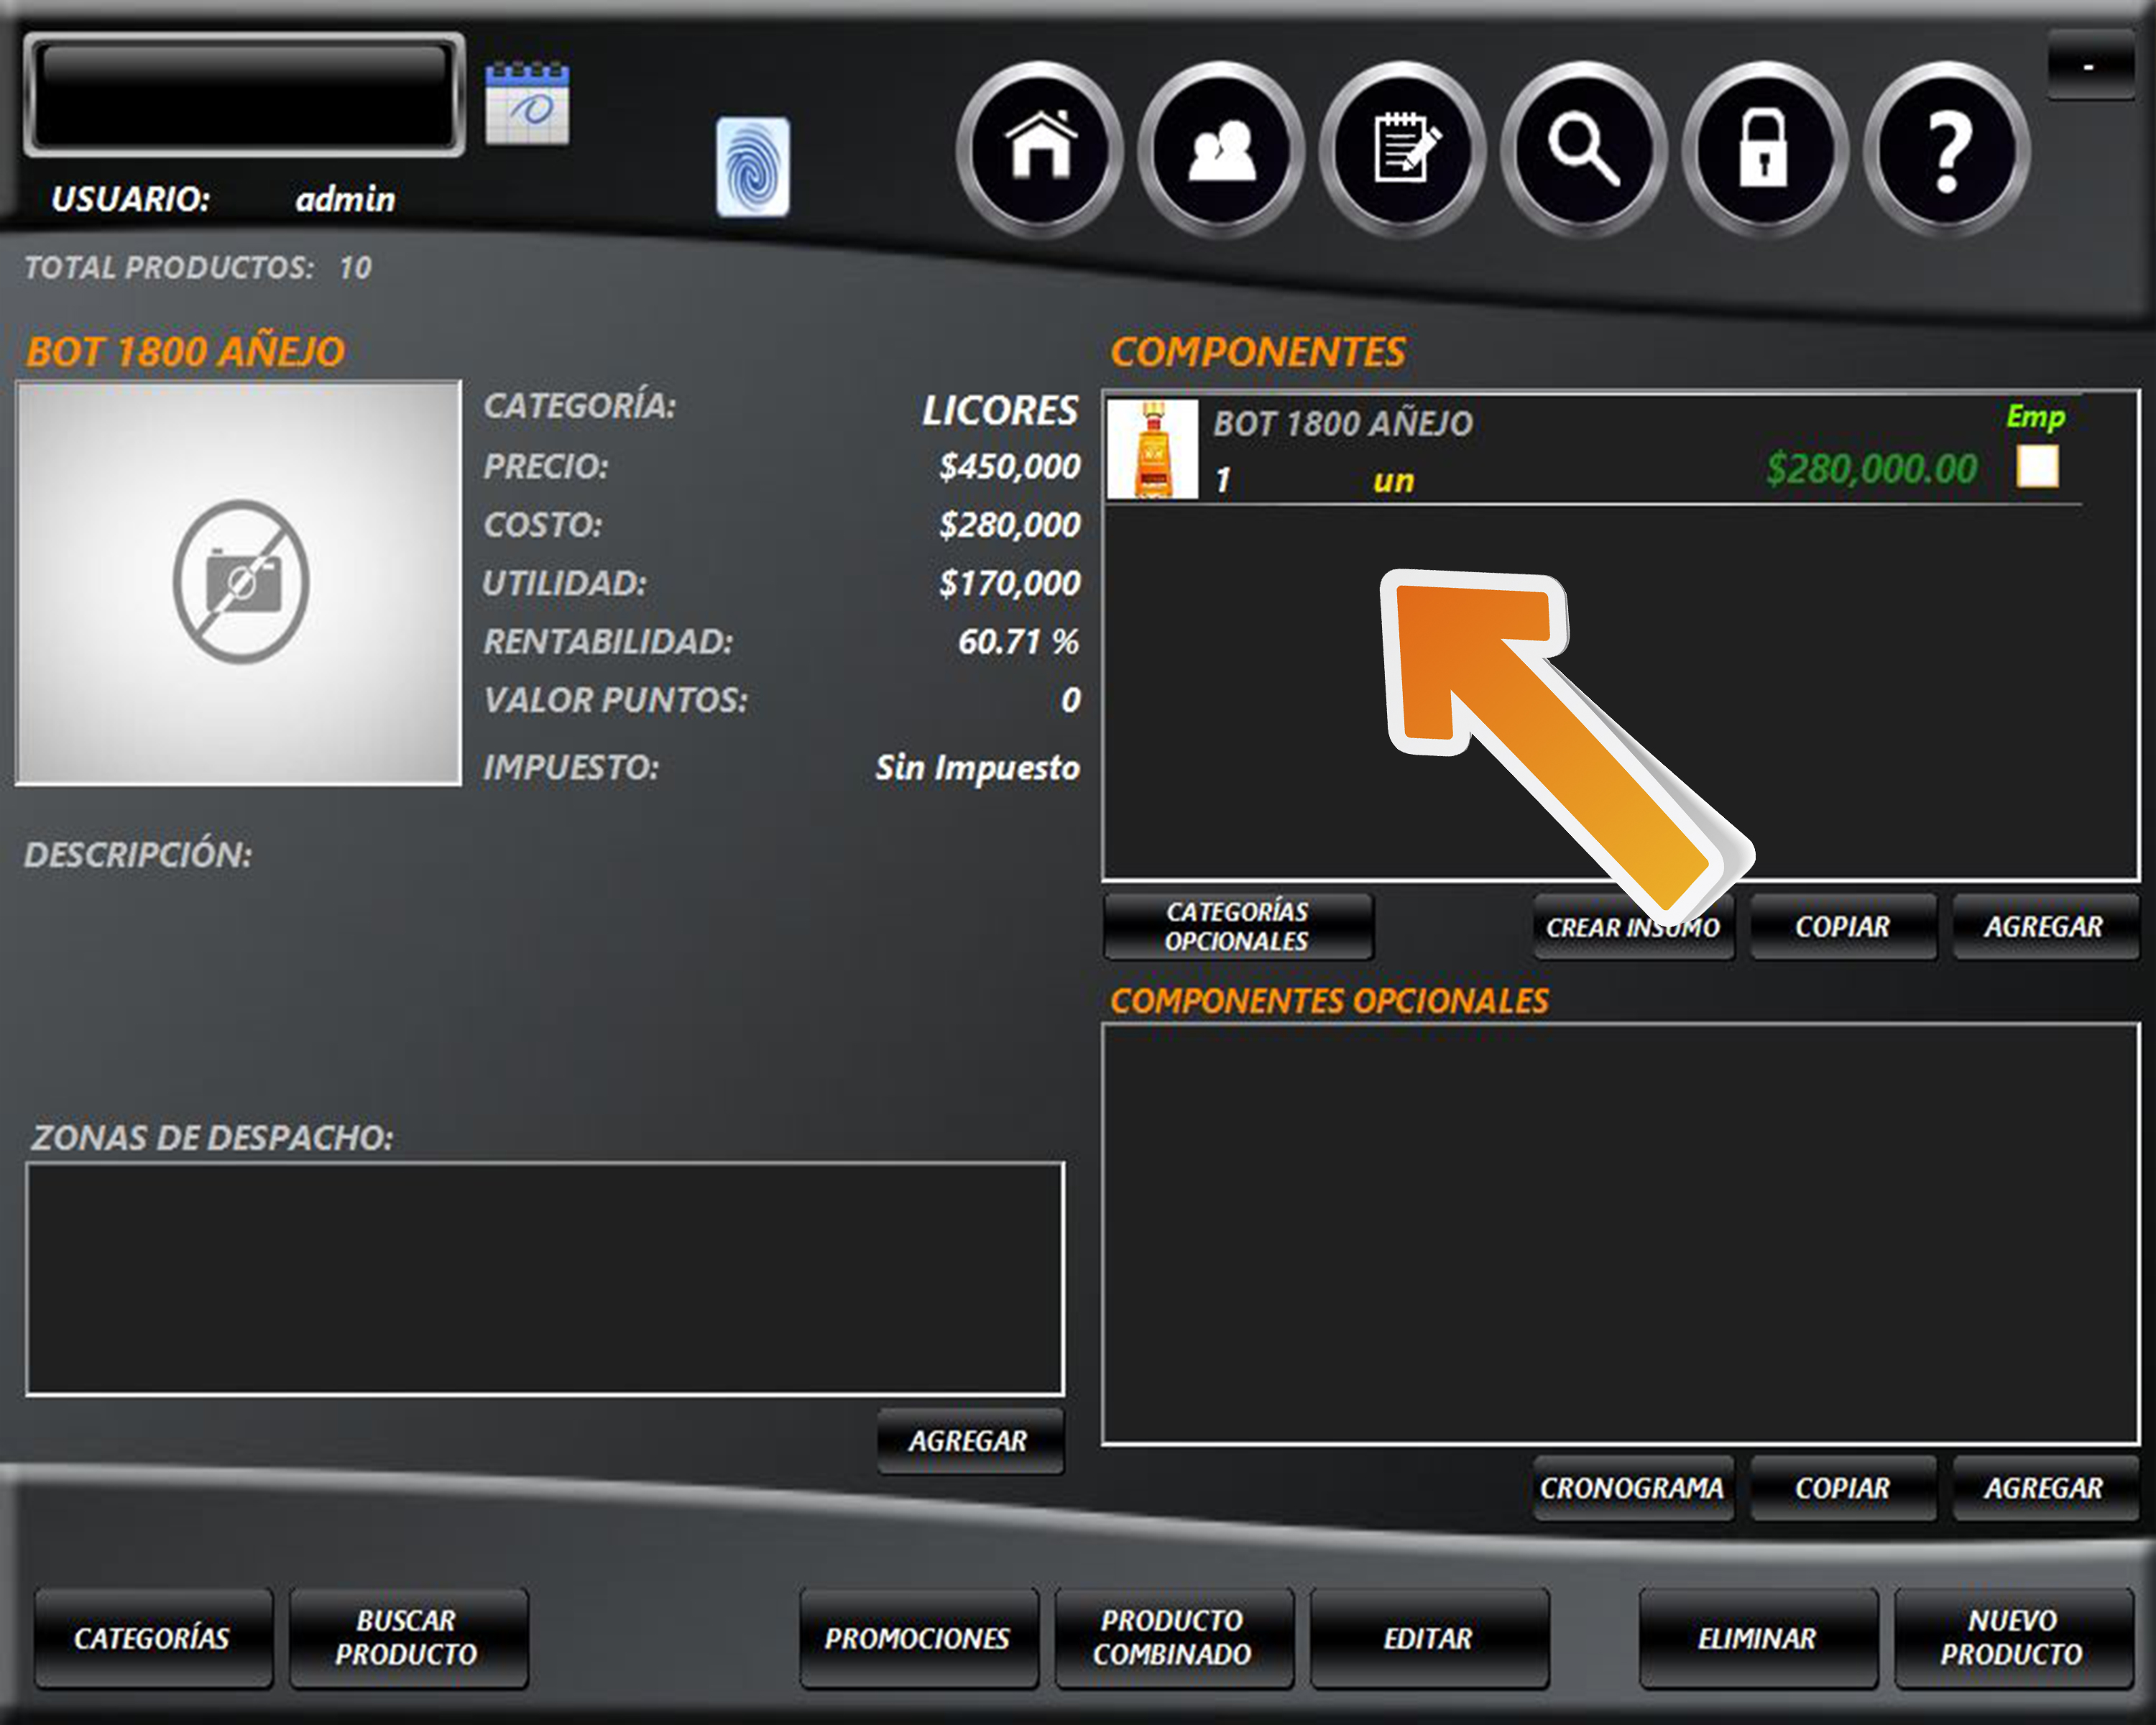Open help with question mark icon

1947,149
